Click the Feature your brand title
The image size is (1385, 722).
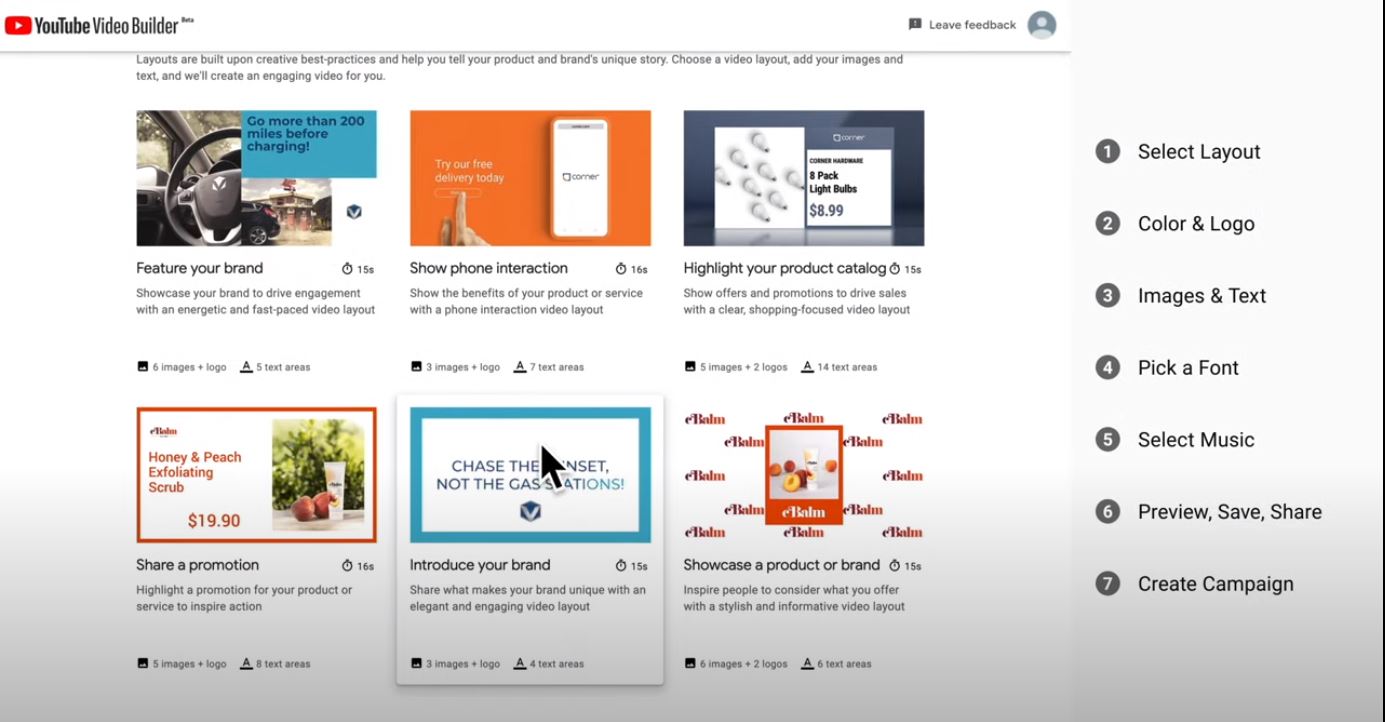pyautogui.click(x=200, y=268)
